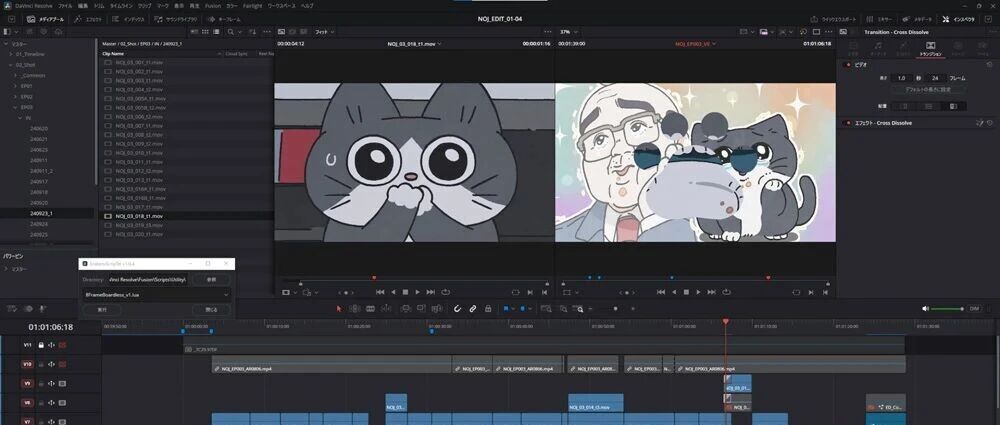
Task: Open script file dropdown in script dialog
Action: [x=156, y=295]
